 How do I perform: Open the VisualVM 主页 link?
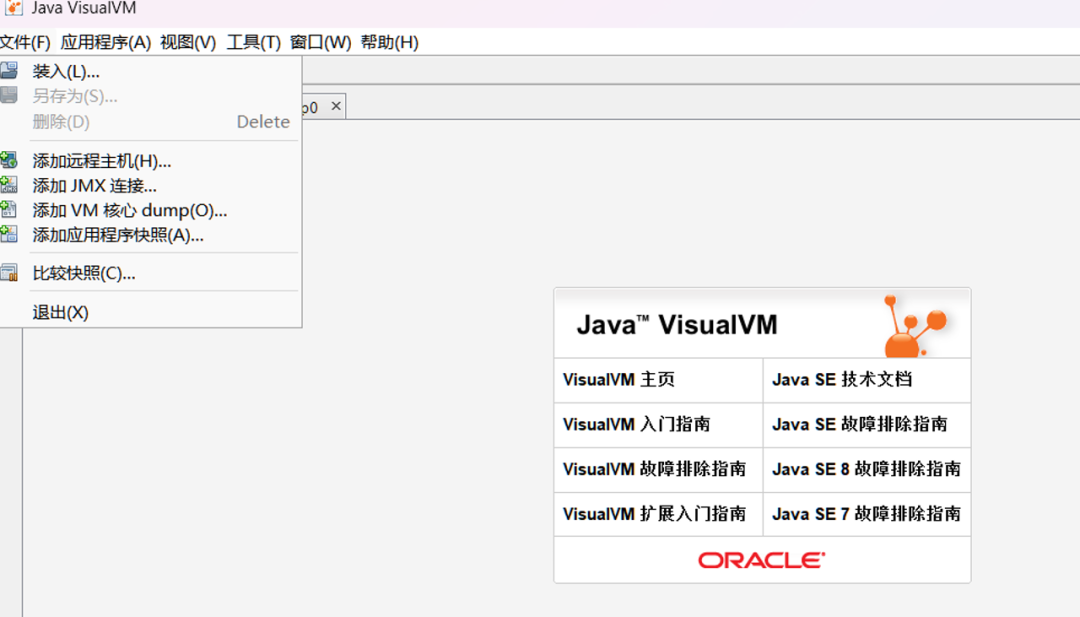tap(619, 379)
